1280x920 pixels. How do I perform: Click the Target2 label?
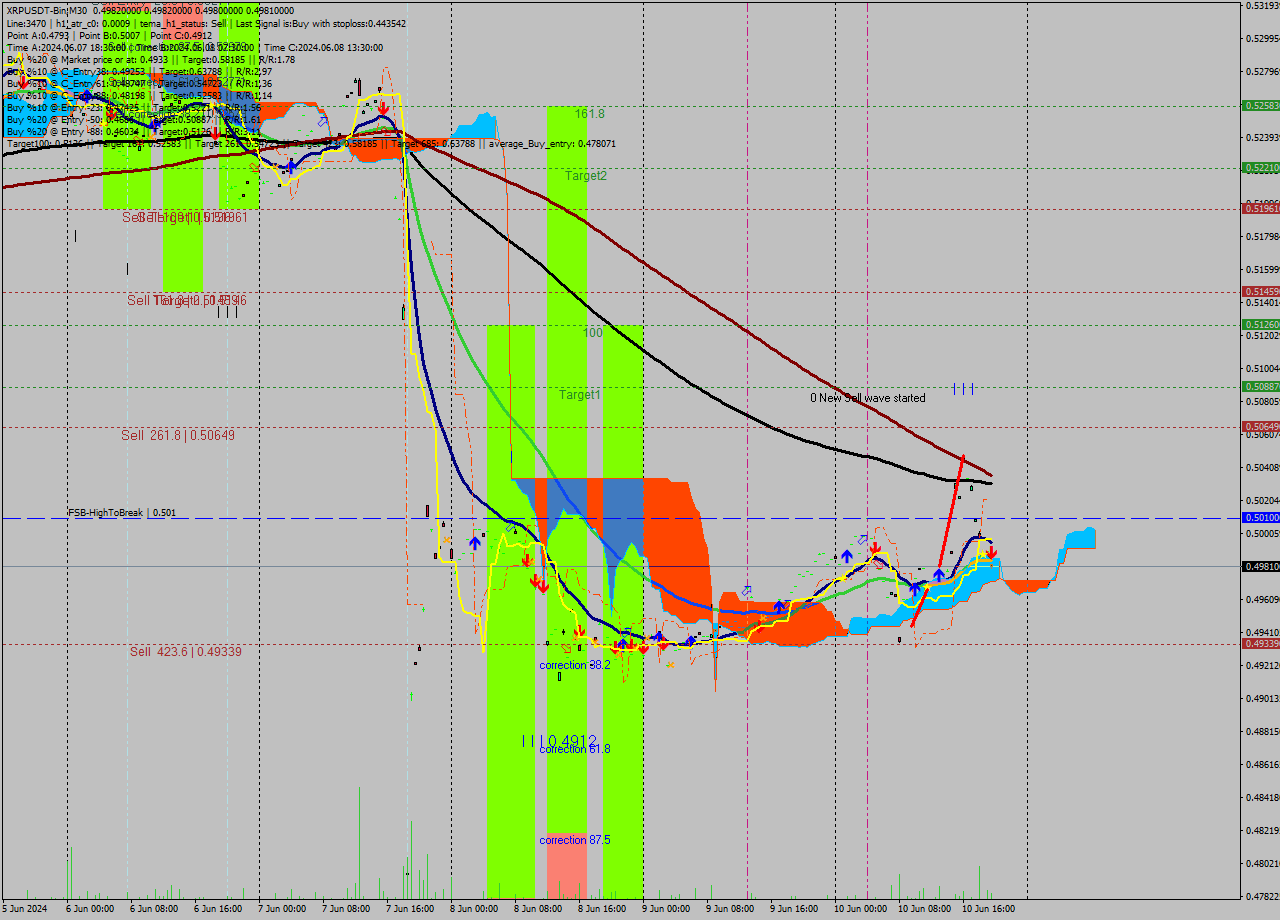(x=586, y=175)
